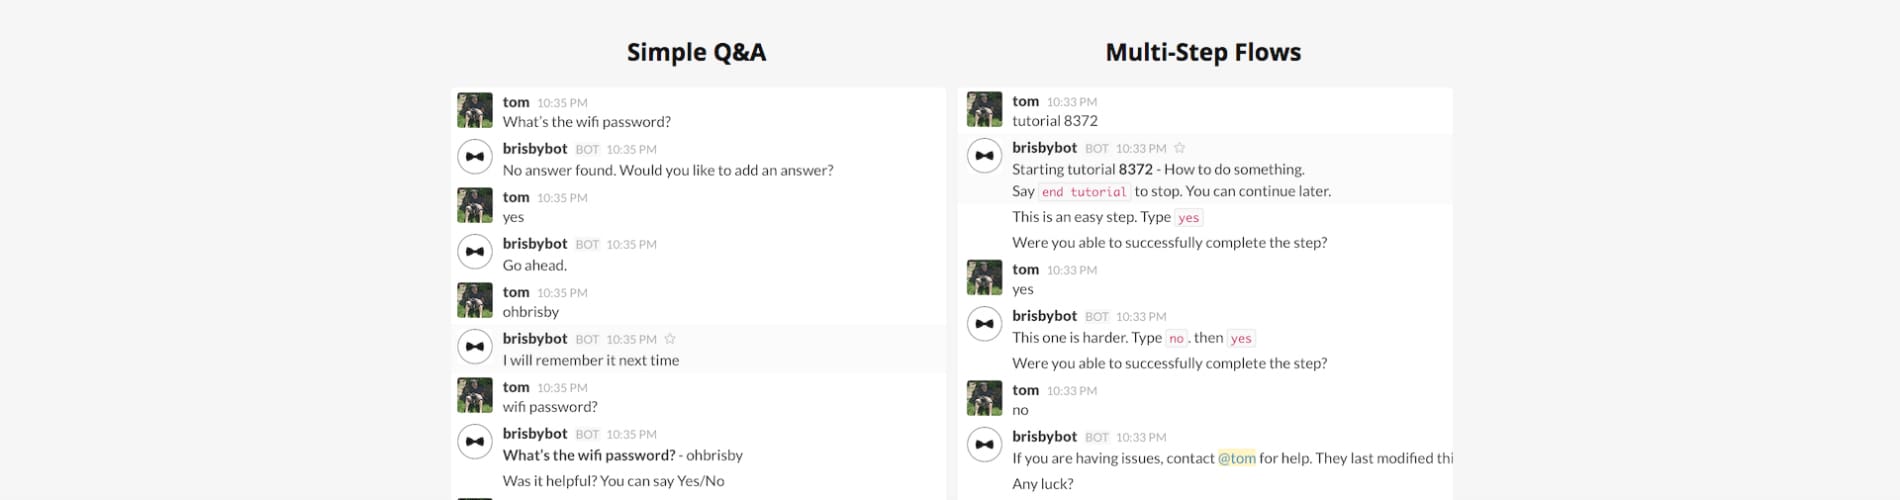
Task: Click the 'end tutorial' code snippet
Action: pos(1084,192)
